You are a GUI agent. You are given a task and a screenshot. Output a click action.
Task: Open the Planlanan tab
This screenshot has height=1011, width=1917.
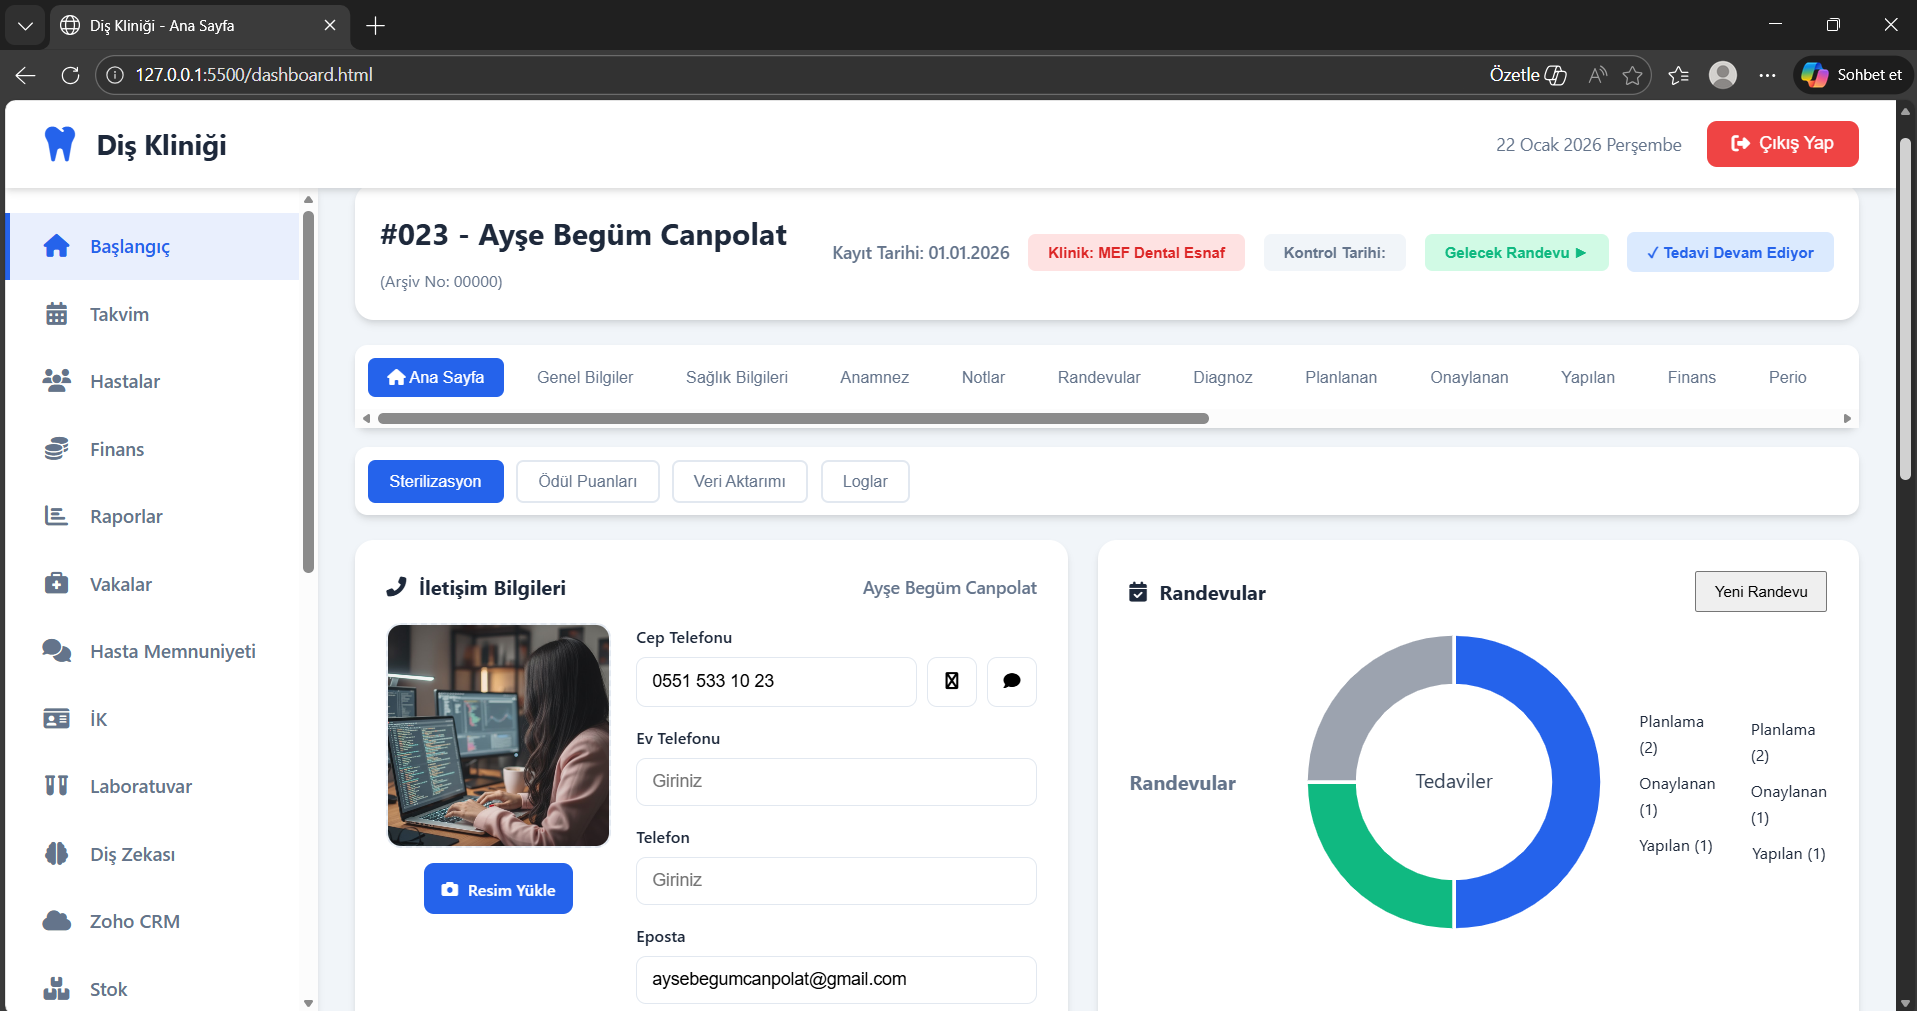point(1341,377)
